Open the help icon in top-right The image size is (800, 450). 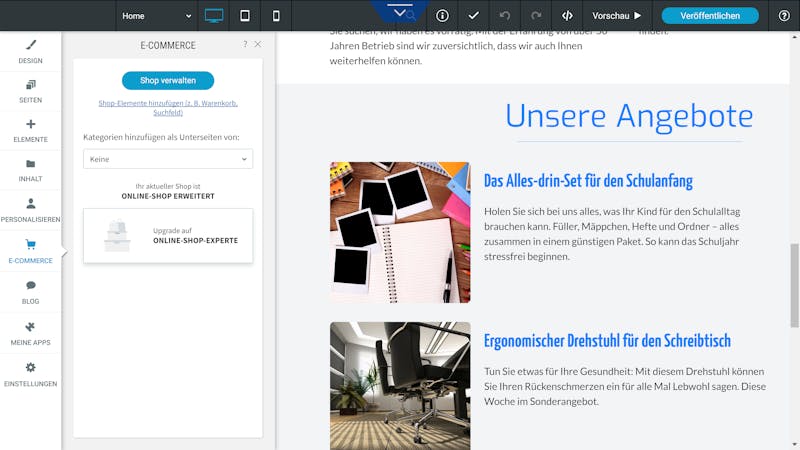pos(784,16)
